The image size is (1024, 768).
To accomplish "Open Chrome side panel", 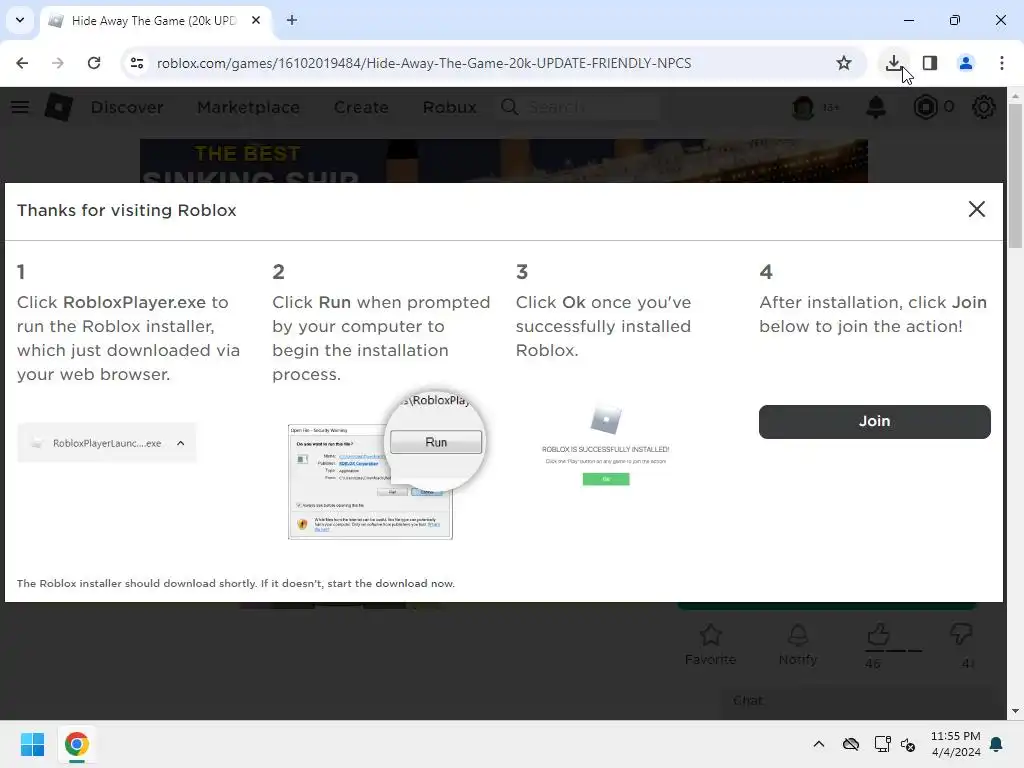I will tap(929, 63).
